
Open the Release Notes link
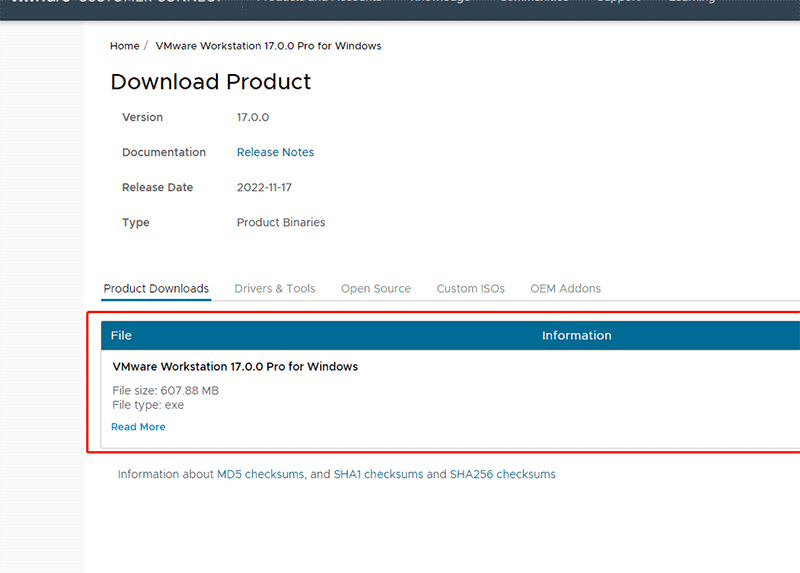(275, 152)
